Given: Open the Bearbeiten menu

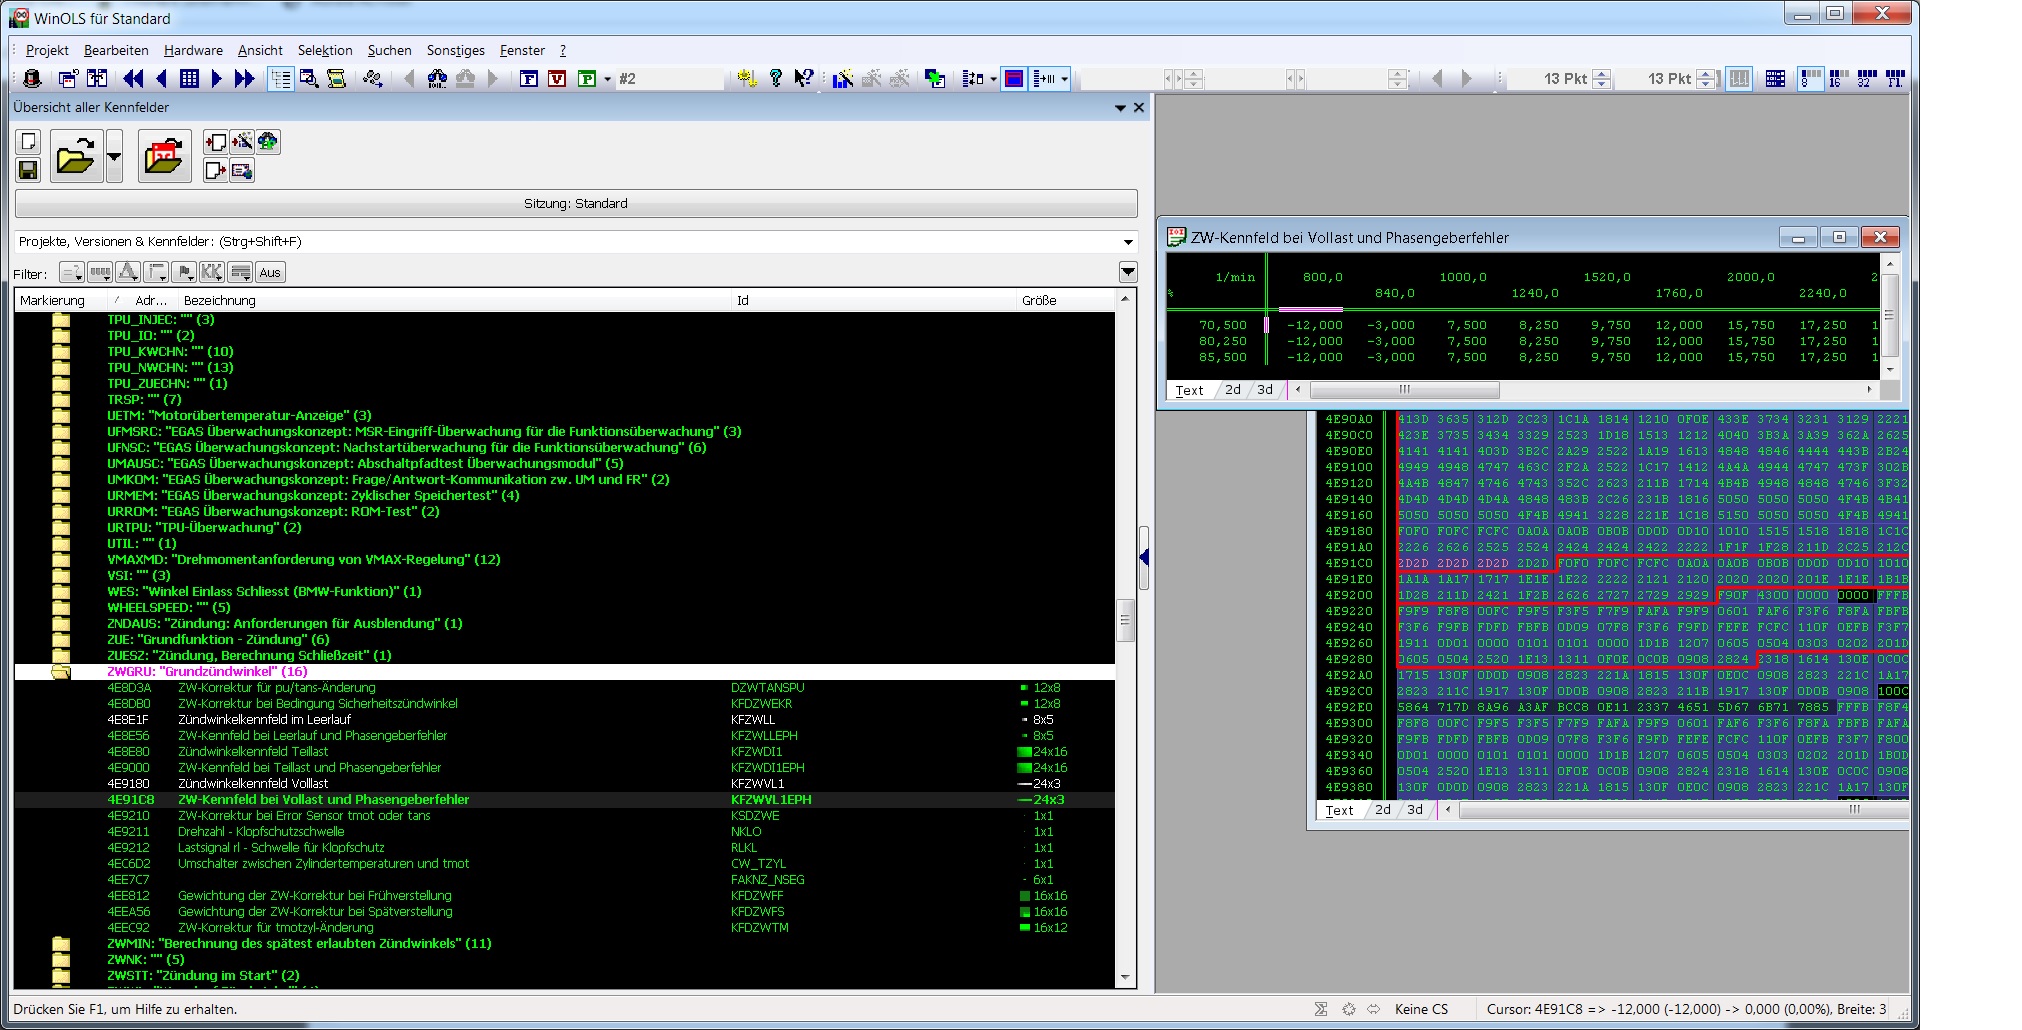Looking at the screenshot, I should click(x=116, y=50).
